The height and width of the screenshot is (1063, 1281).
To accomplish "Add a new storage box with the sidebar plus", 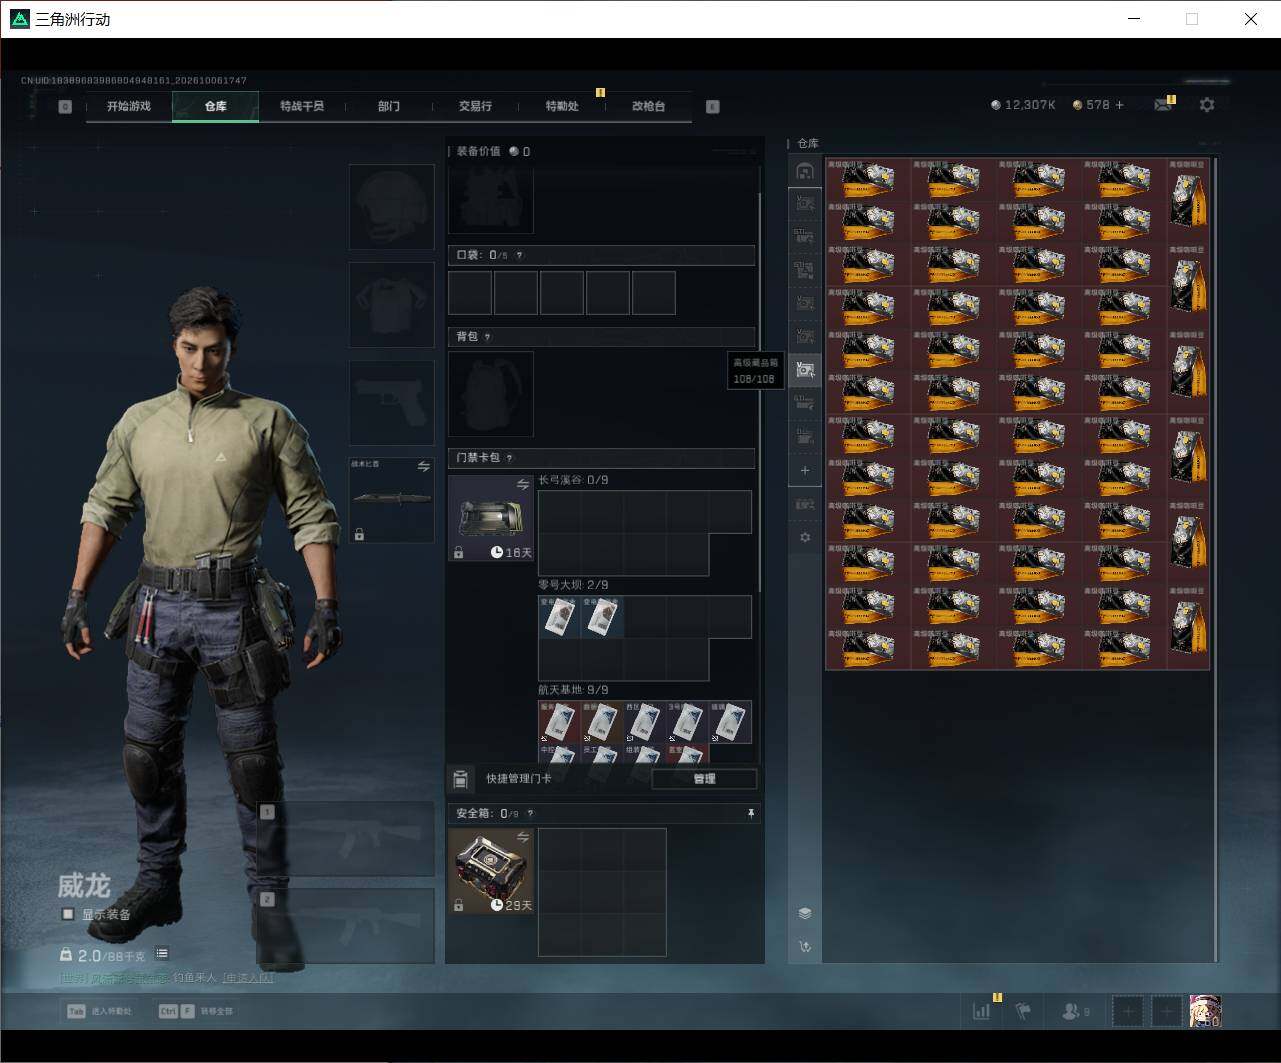I will point(805,471).
